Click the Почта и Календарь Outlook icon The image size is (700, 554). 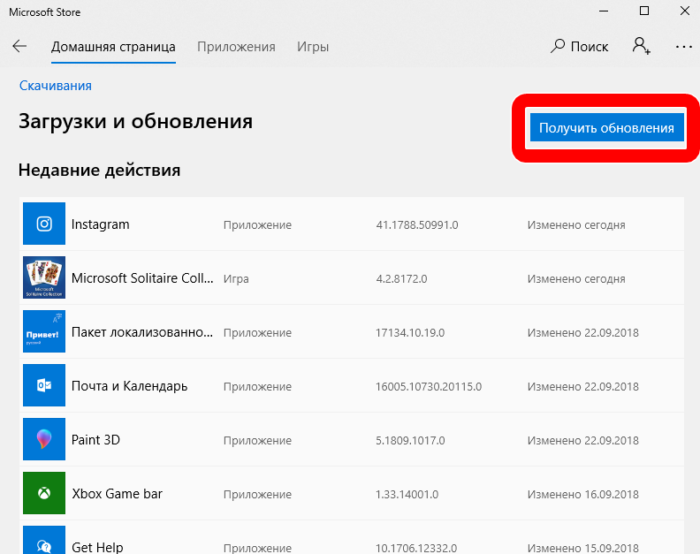(x=44, y=385)
